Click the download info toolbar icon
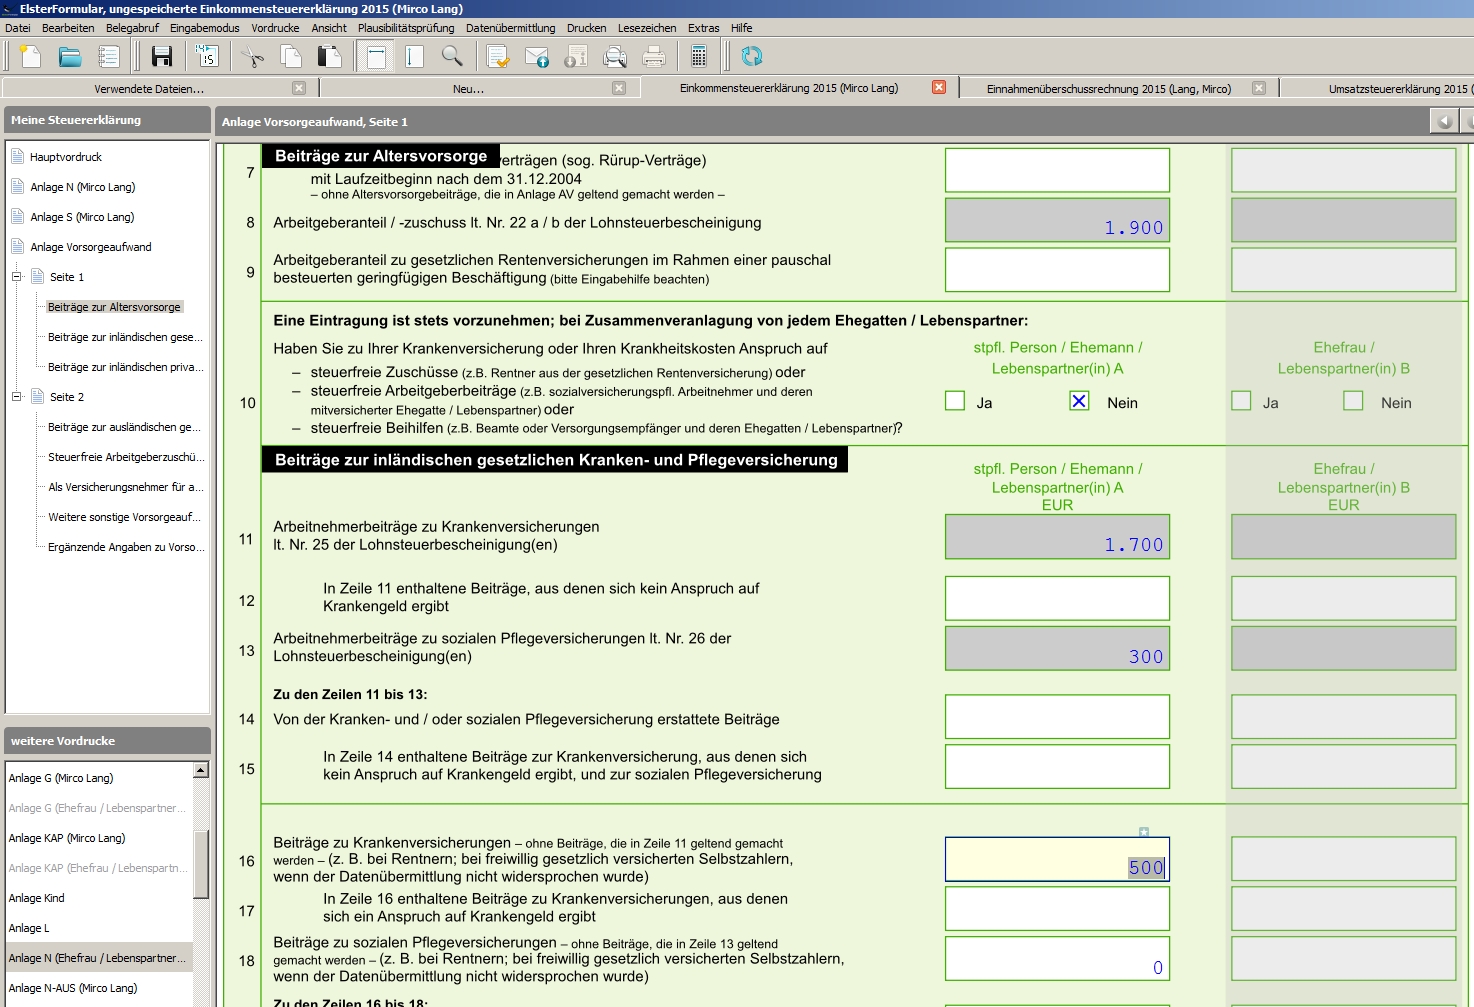1474x1007 pixels. click(576, 57)
